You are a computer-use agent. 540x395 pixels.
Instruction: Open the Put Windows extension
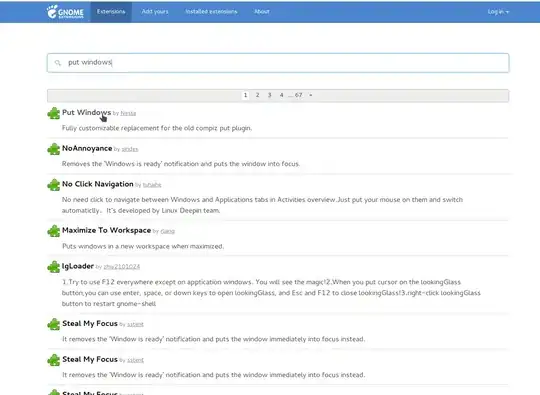(86, 113)
